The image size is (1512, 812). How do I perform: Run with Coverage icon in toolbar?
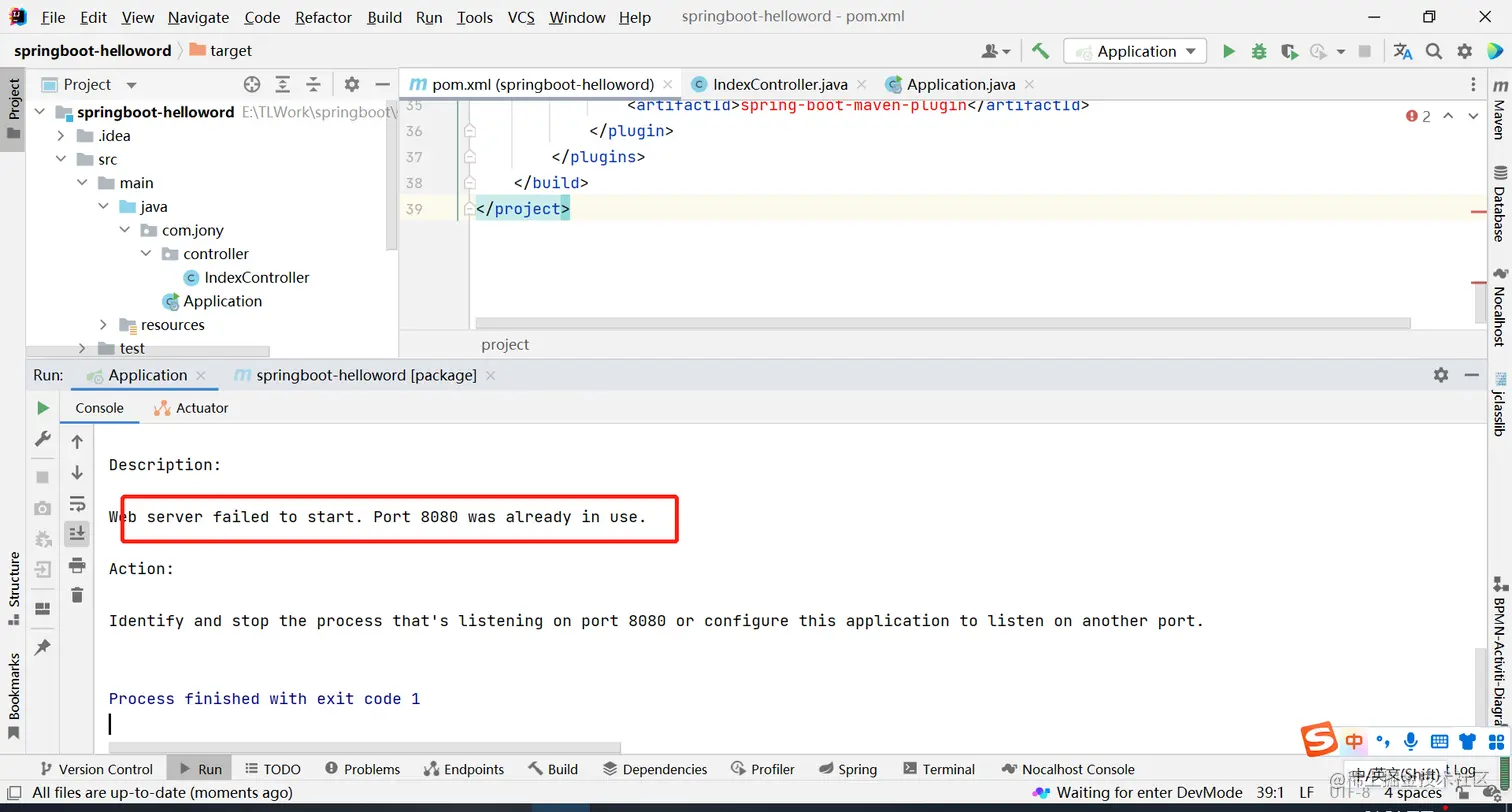1289,51
